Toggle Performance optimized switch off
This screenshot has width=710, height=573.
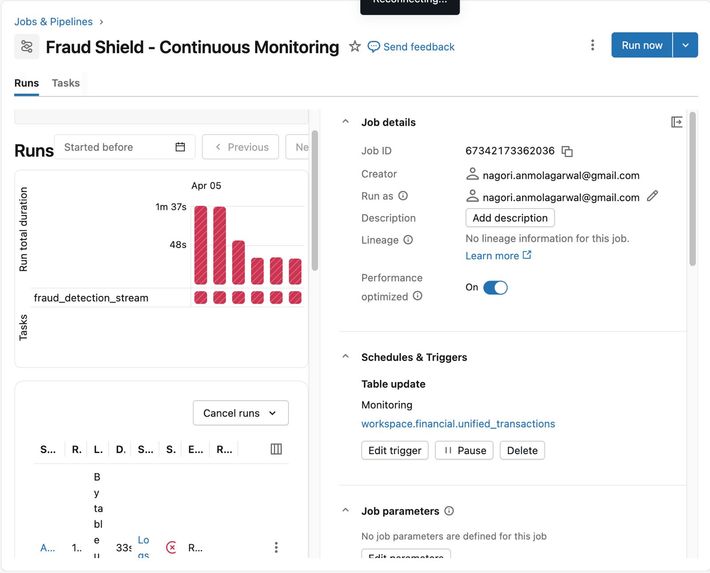tap(495, 288)
